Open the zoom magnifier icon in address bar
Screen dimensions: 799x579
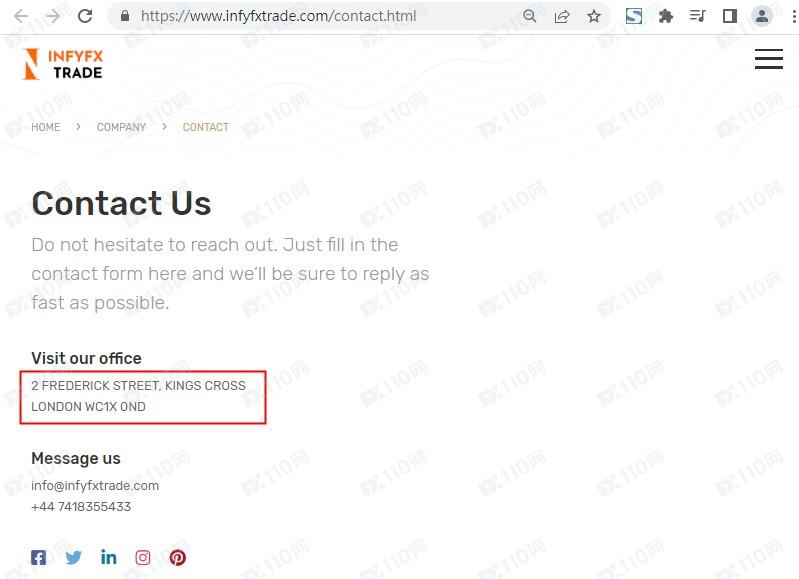coord(529,16)
